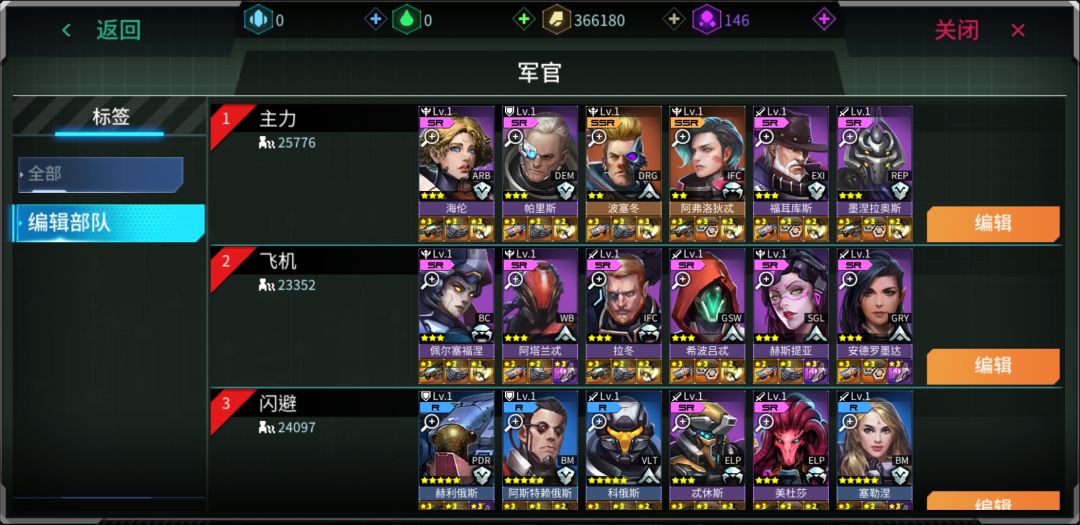Click the magnifier on the 海伦 card
The width and height of the screenshot is (1080, 525).
[x=431, y=137]
